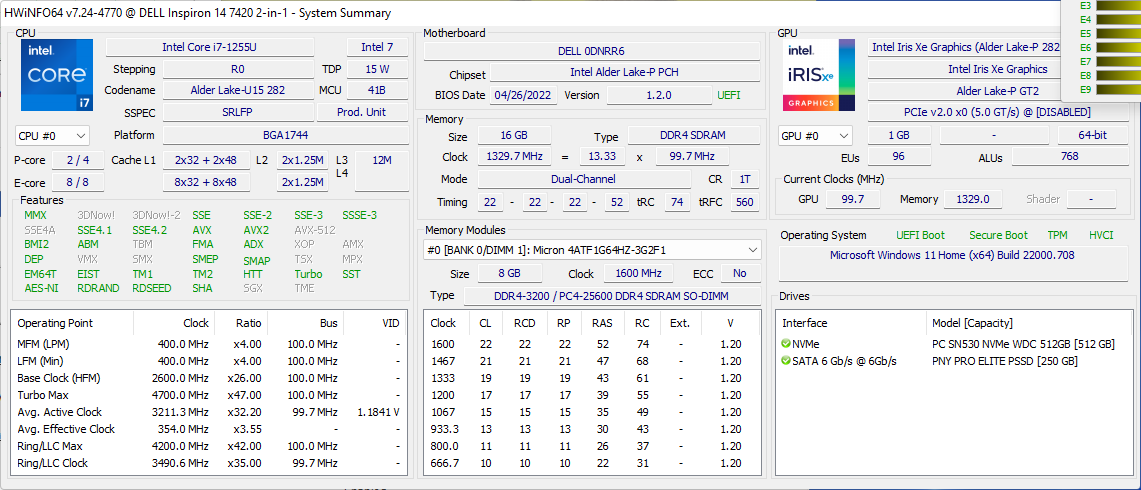The height and width of the screenshot is (490, 1141).
Task: Click the memory Type DDR4 SDRAM field
Action: tap(694, 135)
